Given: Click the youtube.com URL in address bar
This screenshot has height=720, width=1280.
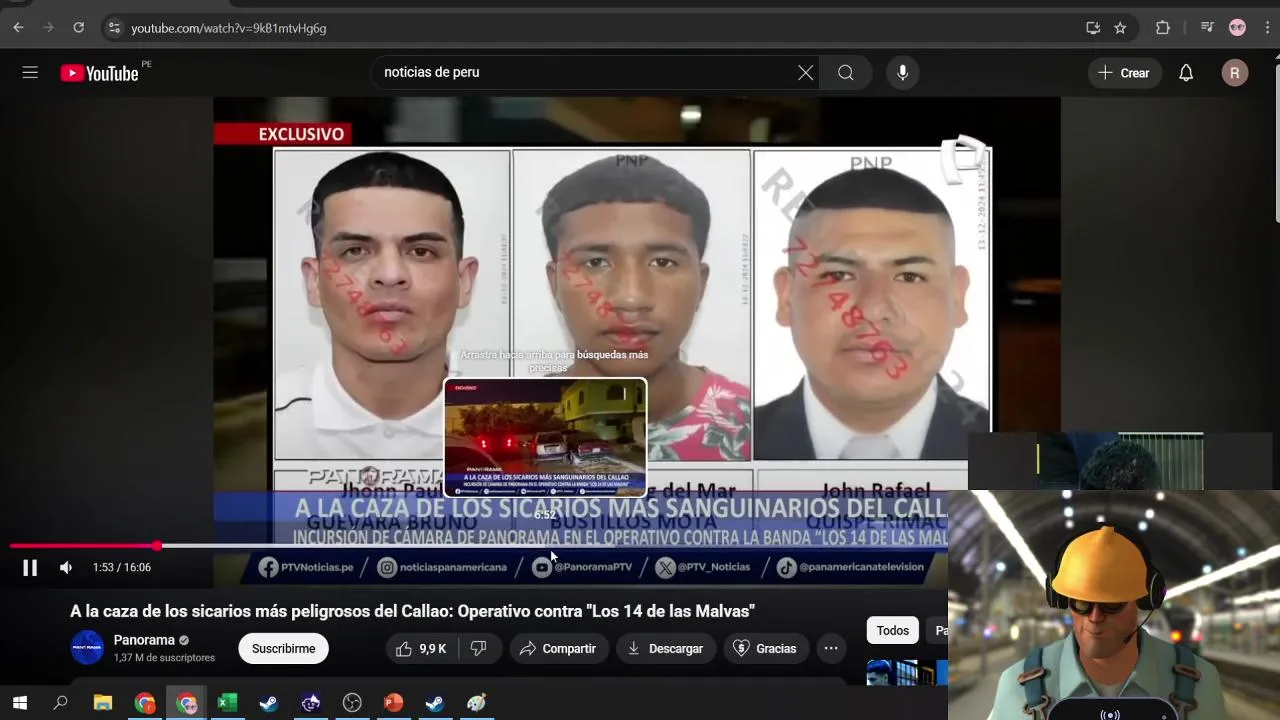Looking at the screenshot, I should pyautogui.click(x=229, y=28).
